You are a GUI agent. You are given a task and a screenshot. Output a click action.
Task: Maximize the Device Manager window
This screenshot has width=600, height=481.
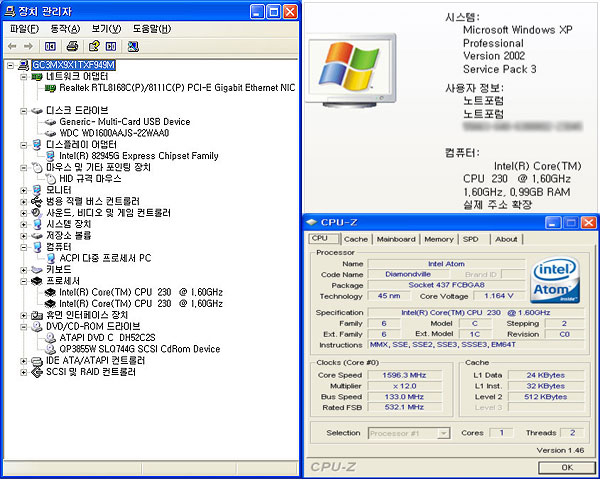point(274,12)
